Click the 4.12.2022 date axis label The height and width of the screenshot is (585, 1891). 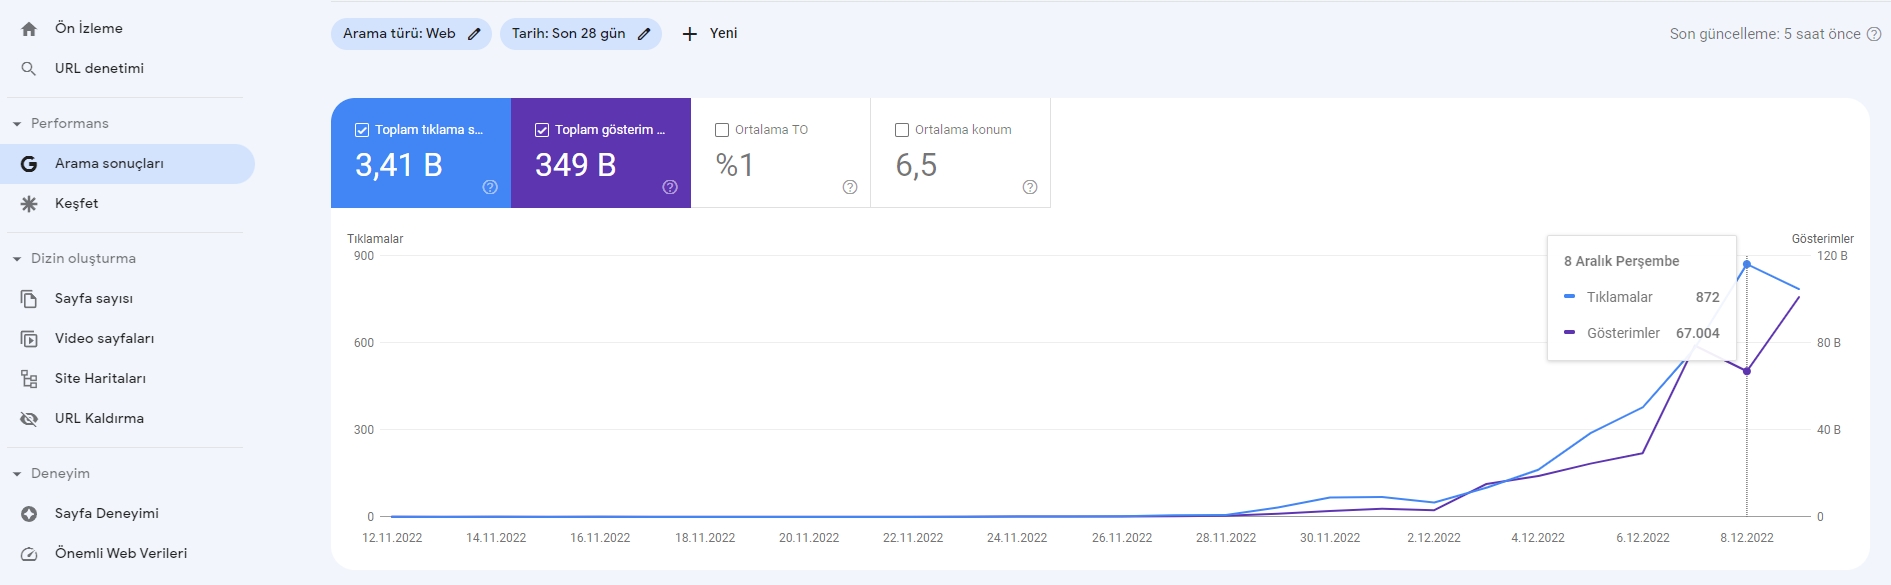(x=1538, y=538)
